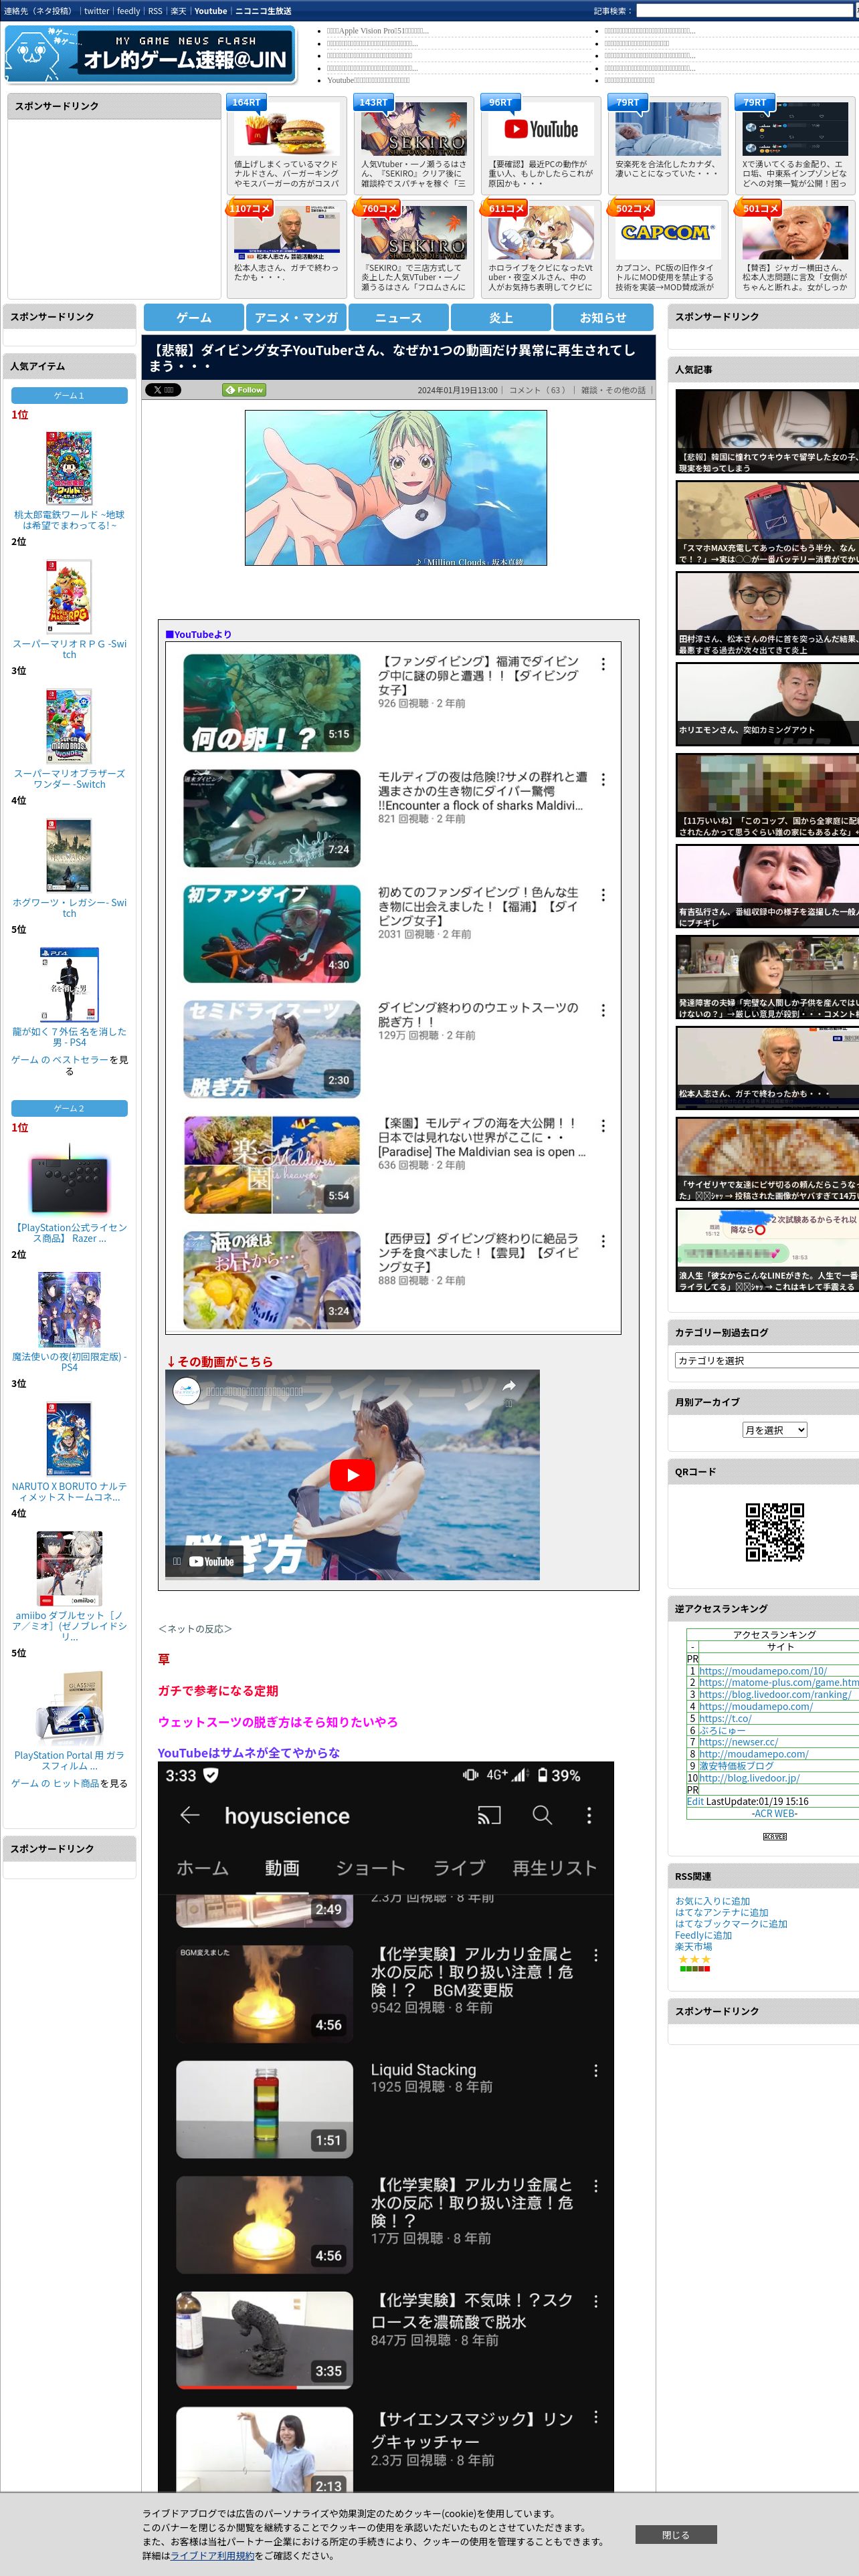Image resolution: width=859 pixels, height=2576 pixels.
Task: Click the Youtube link in top bar
Action: tap(210, 11)
